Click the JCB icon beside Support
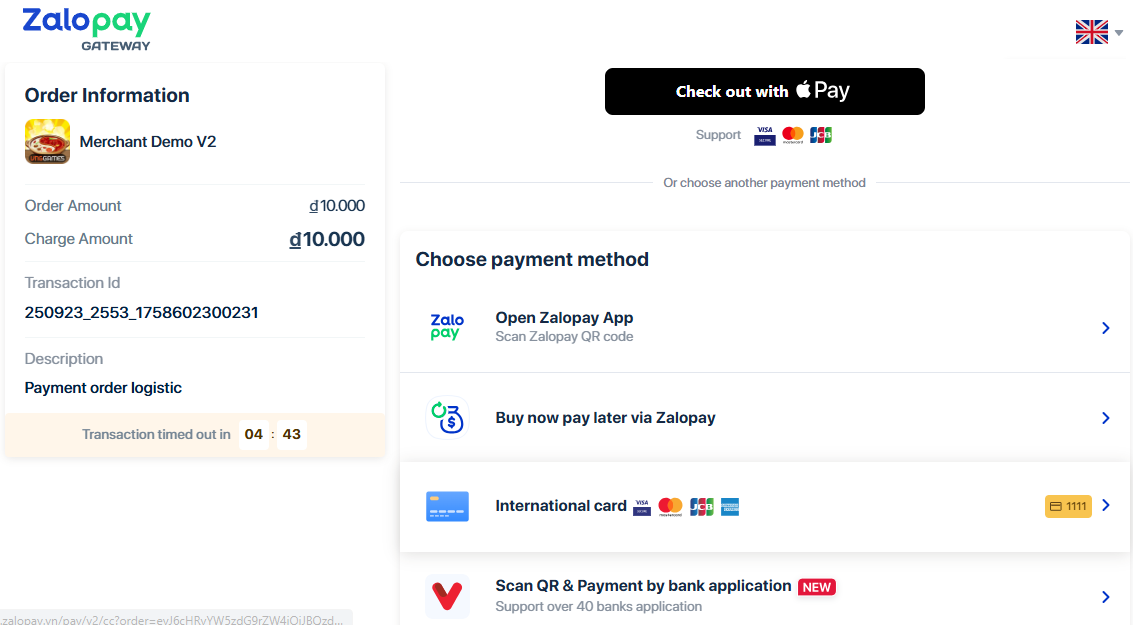The width and height of the screenshot is (1133, 625). pos(821,135)
